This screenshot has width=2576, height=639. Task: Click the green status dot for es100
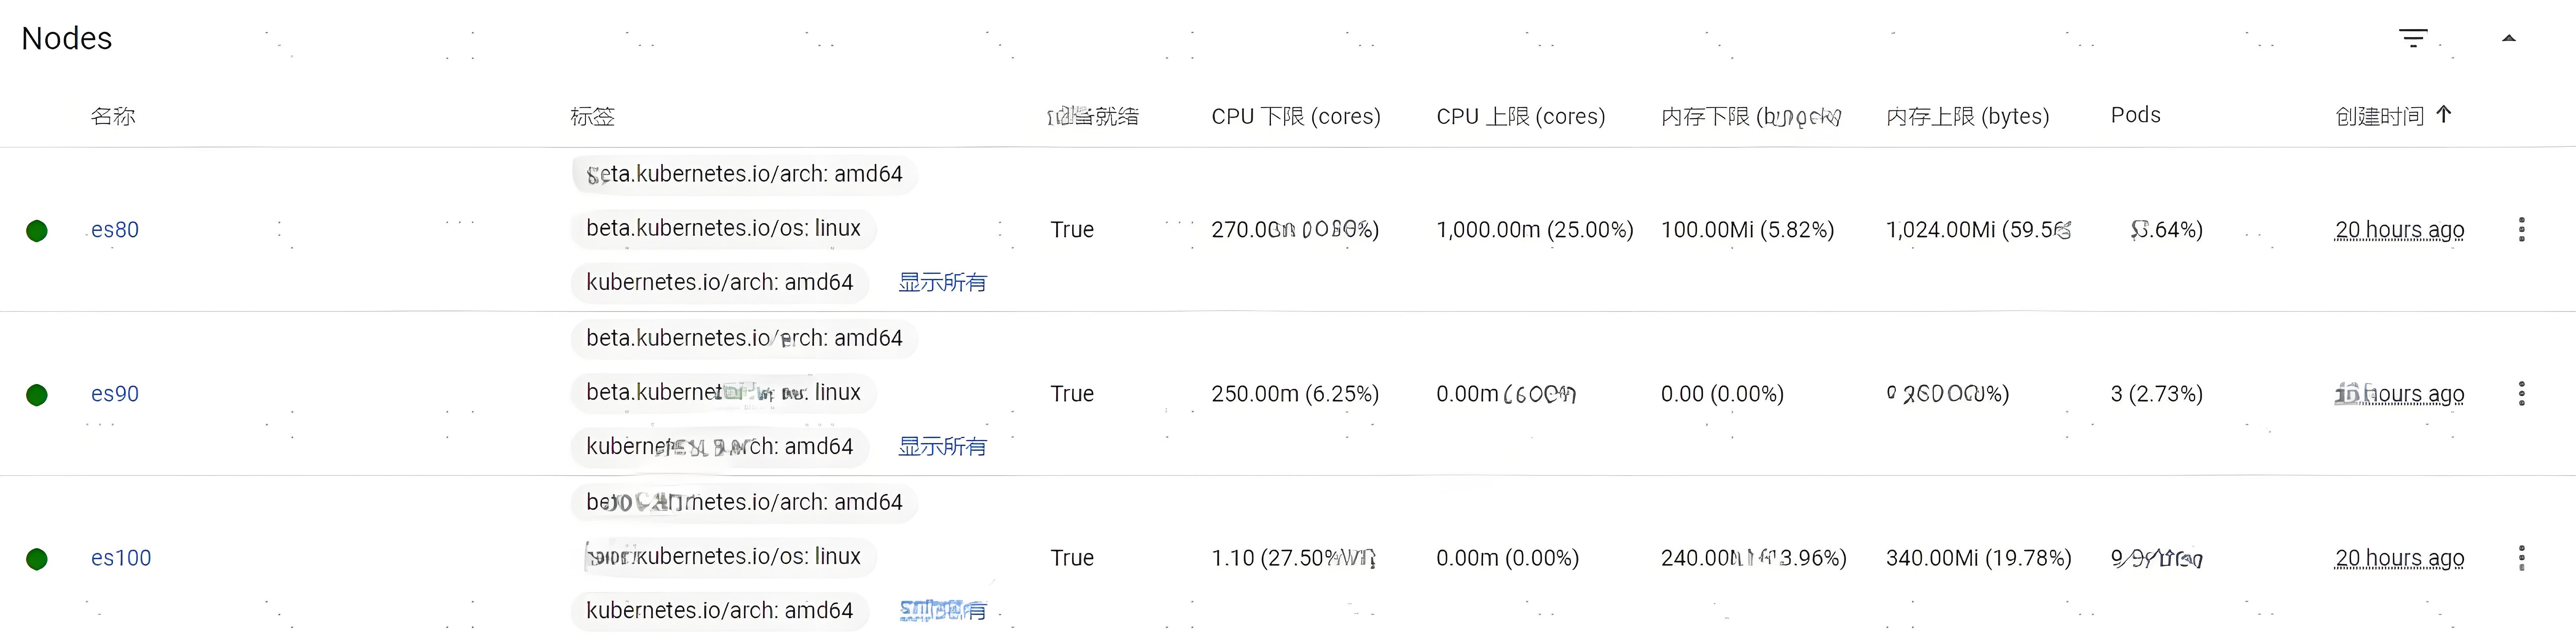37,559
